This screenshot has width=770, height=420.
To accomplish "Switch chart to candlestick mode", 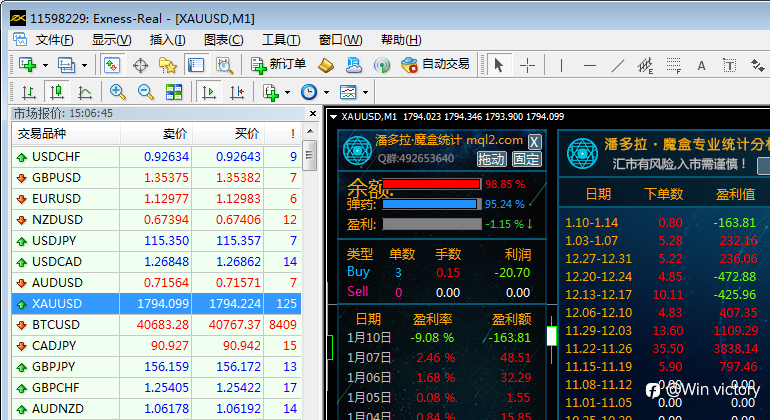I will click(56, 92).
